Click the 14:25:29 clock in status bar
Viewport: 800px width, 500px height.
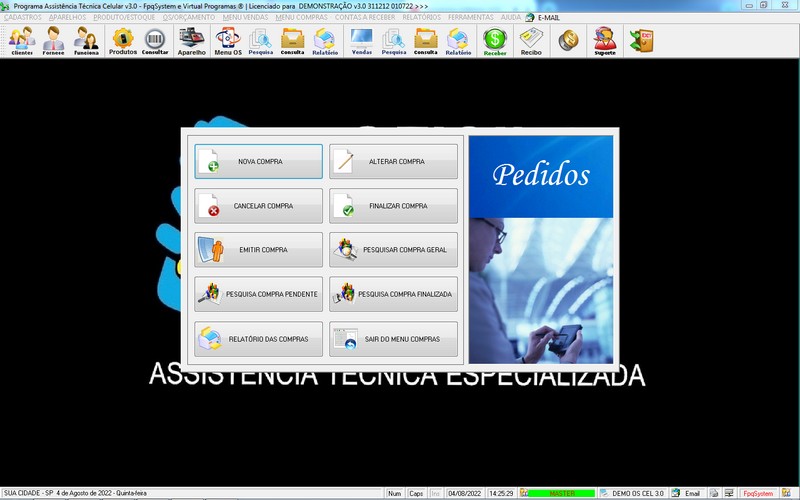[501, 493]
